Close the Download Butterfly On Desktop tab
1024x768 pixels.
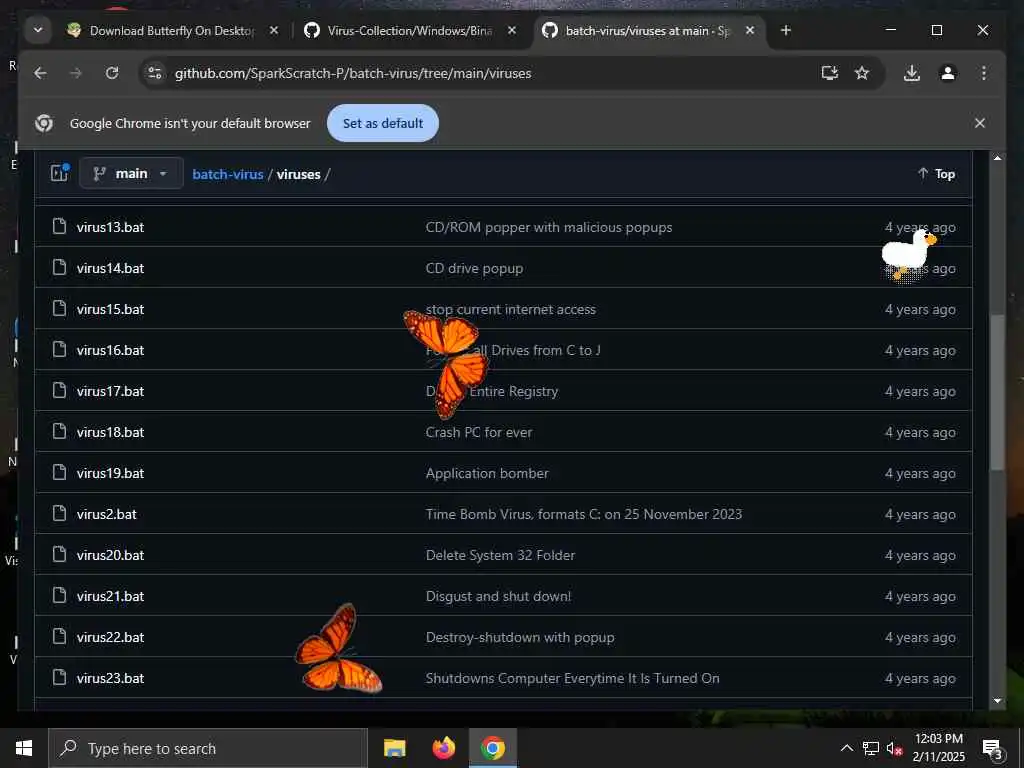coord(274,30)
